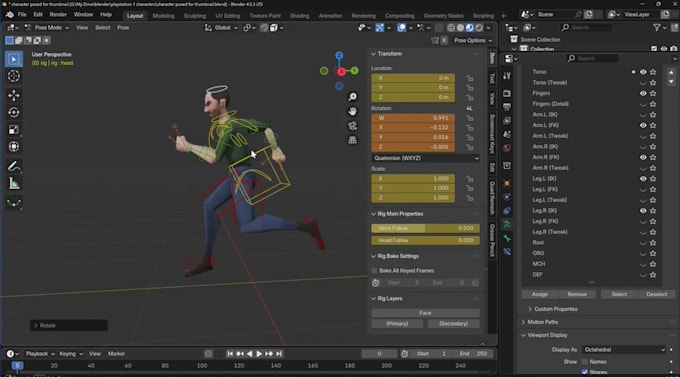
Task: Toggle visibility of Fingers bone collection
Action: tap(643, 93)
